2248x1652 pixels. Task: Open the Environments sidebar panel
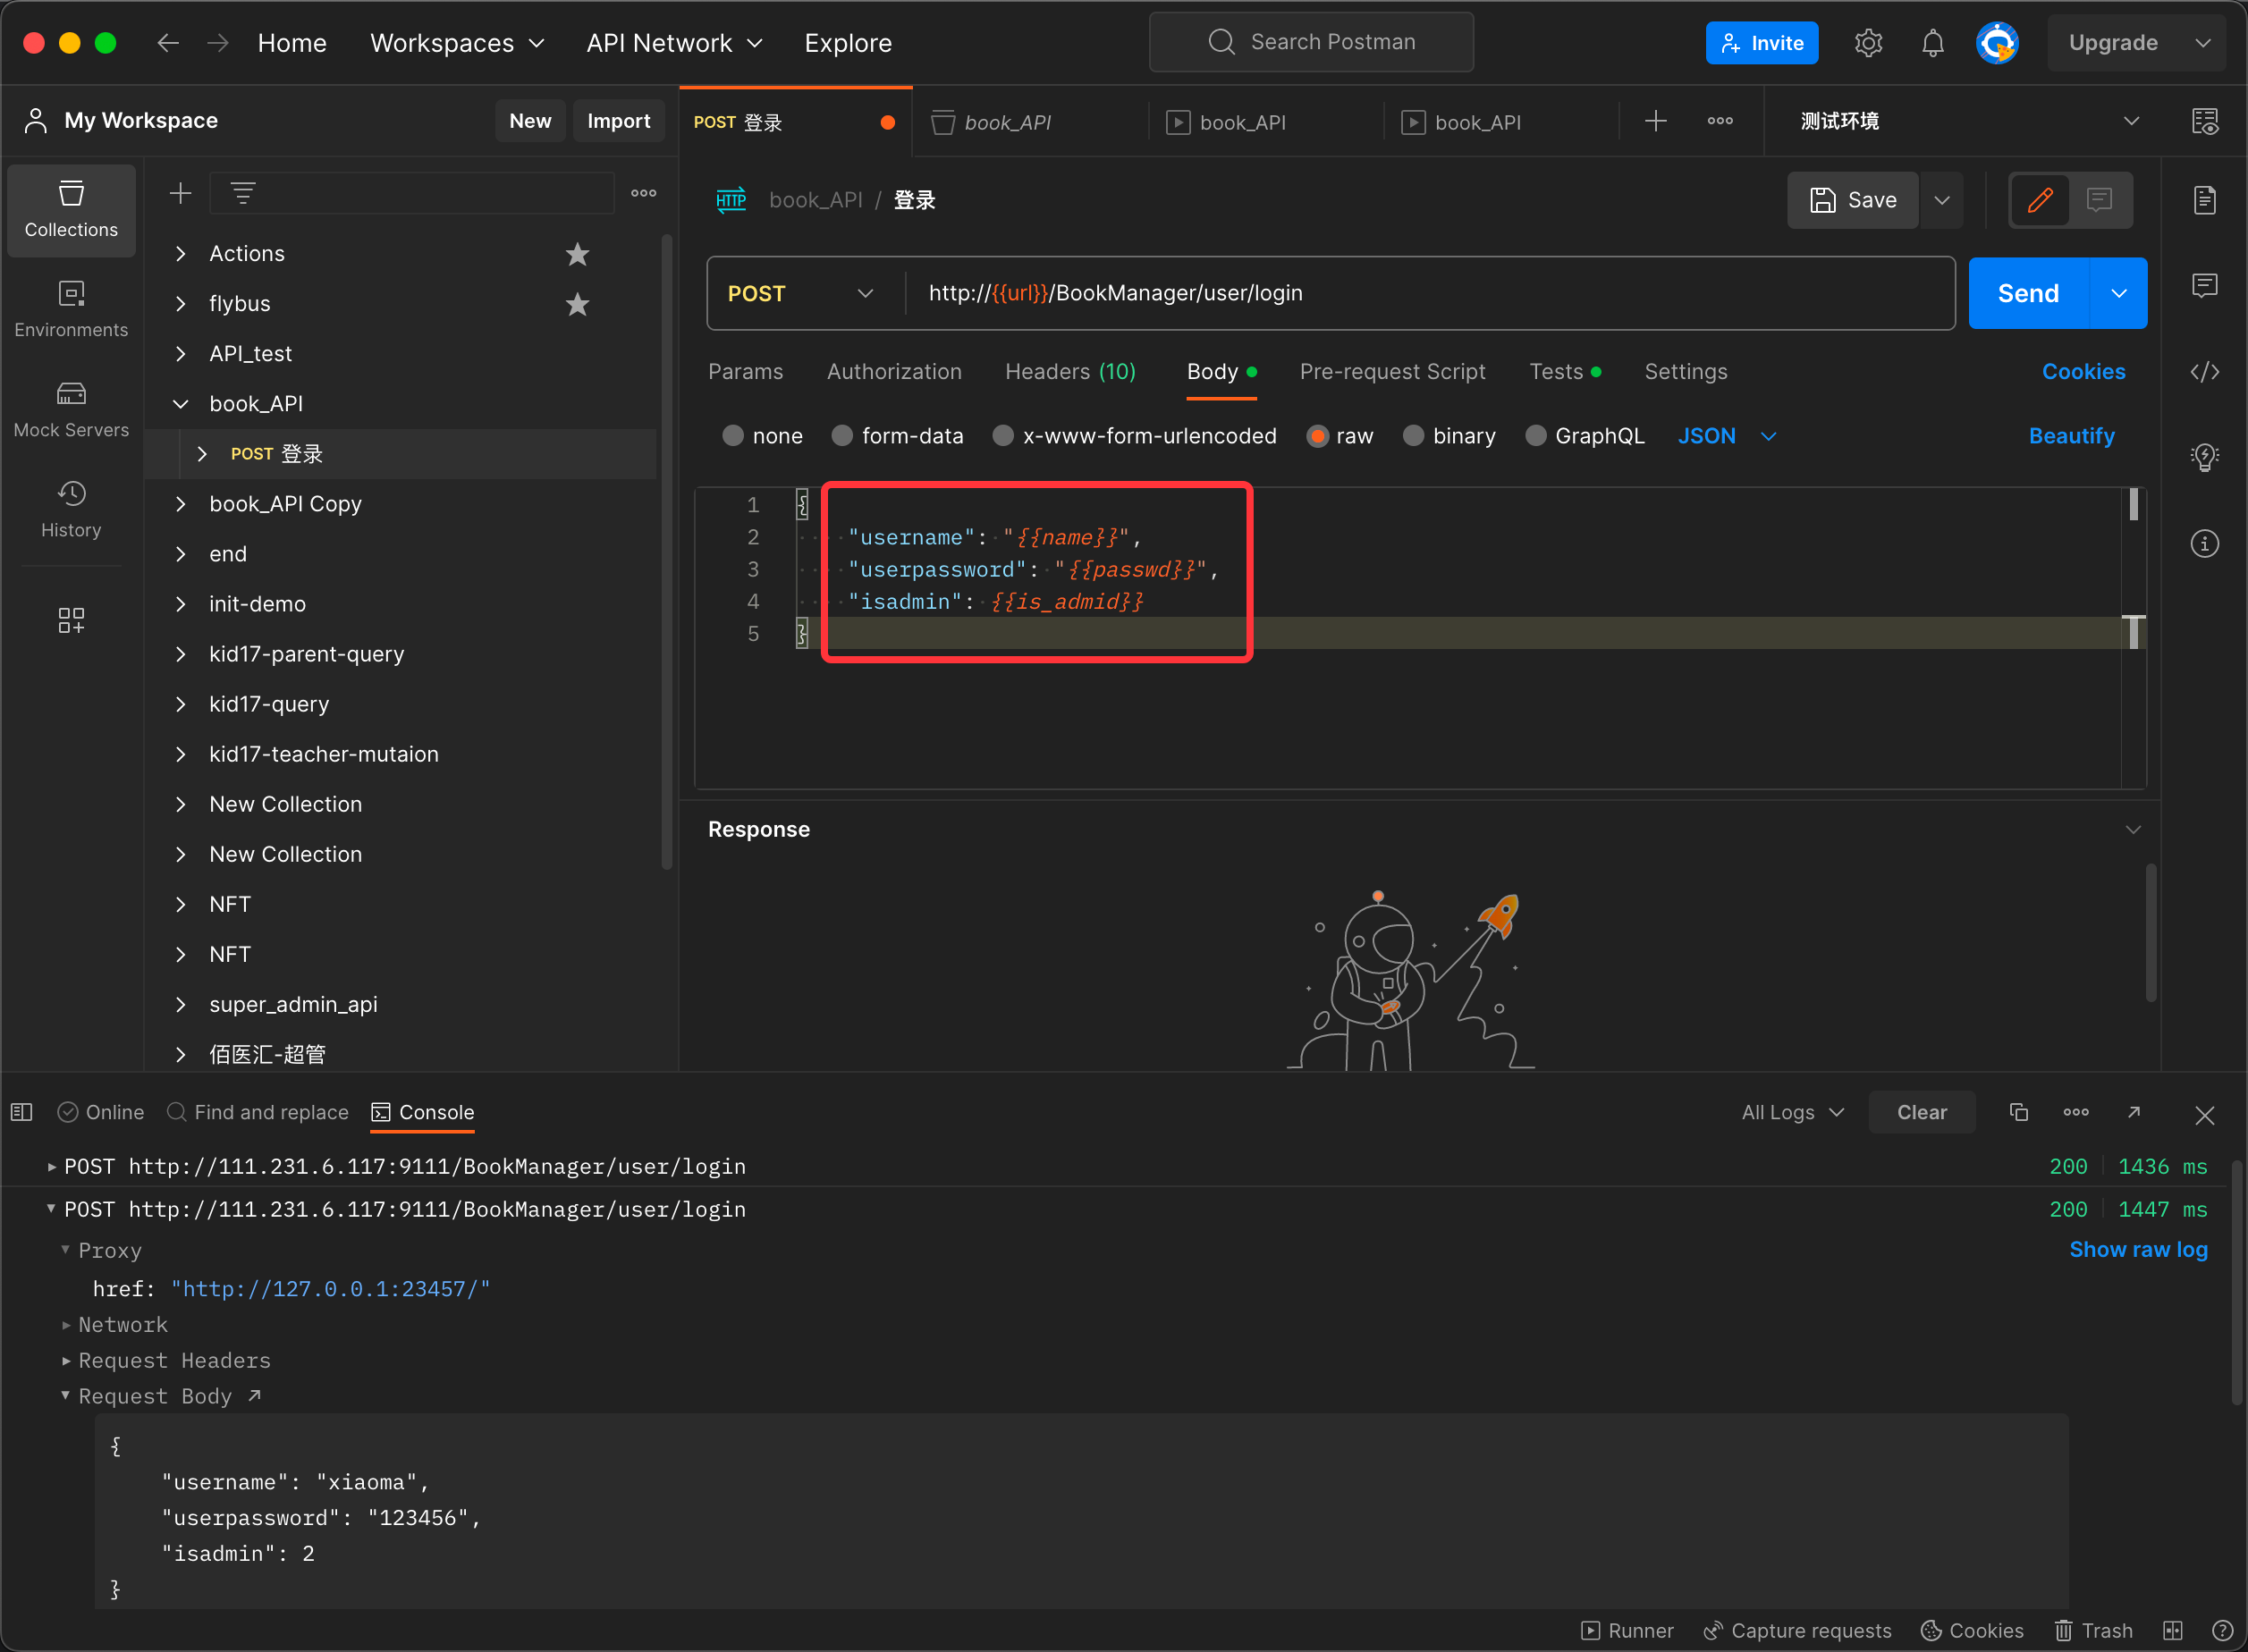71,309
